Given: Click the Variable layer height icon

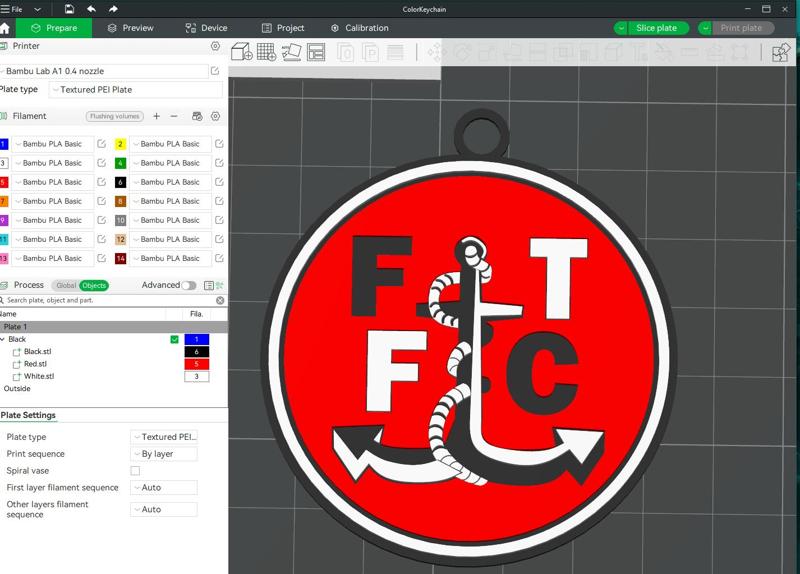Looking at the screenshot, I should click(395, 52).
